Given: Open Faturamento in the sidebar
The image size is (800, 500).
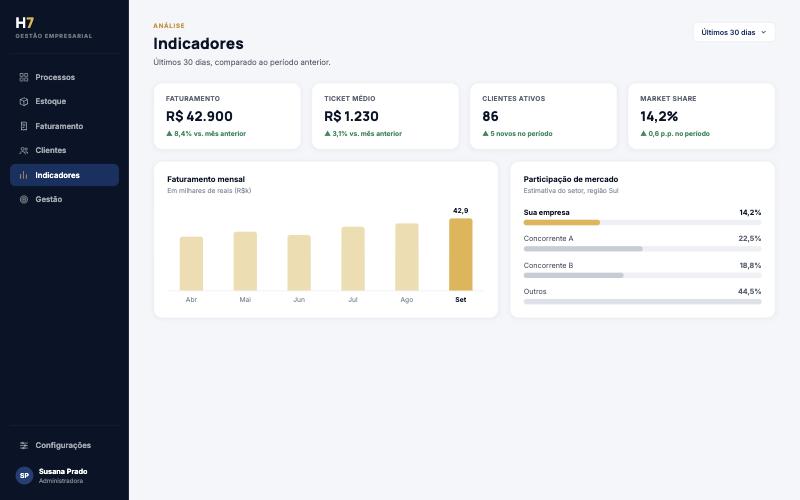Looking at the screenshot, I should (x=64, y=126).
